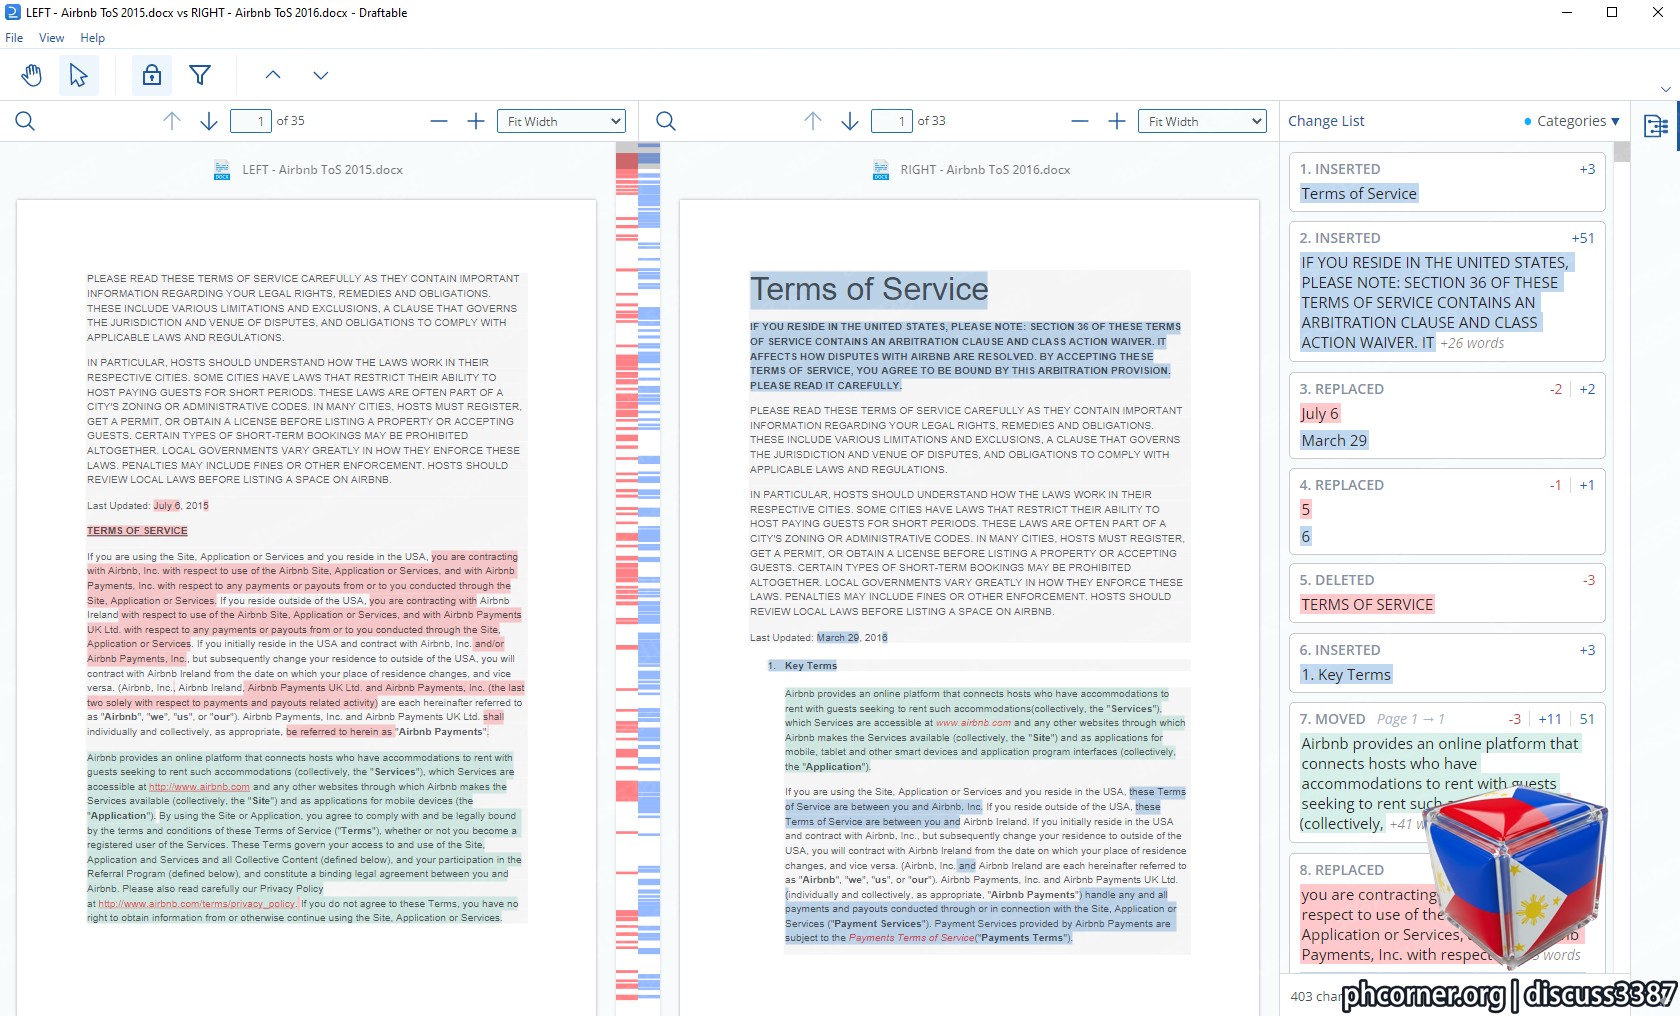Expand the collapsed ribbon chevron
Image resolution: width=1680 pixels, height=1016 pixels.
point(1665,89)
